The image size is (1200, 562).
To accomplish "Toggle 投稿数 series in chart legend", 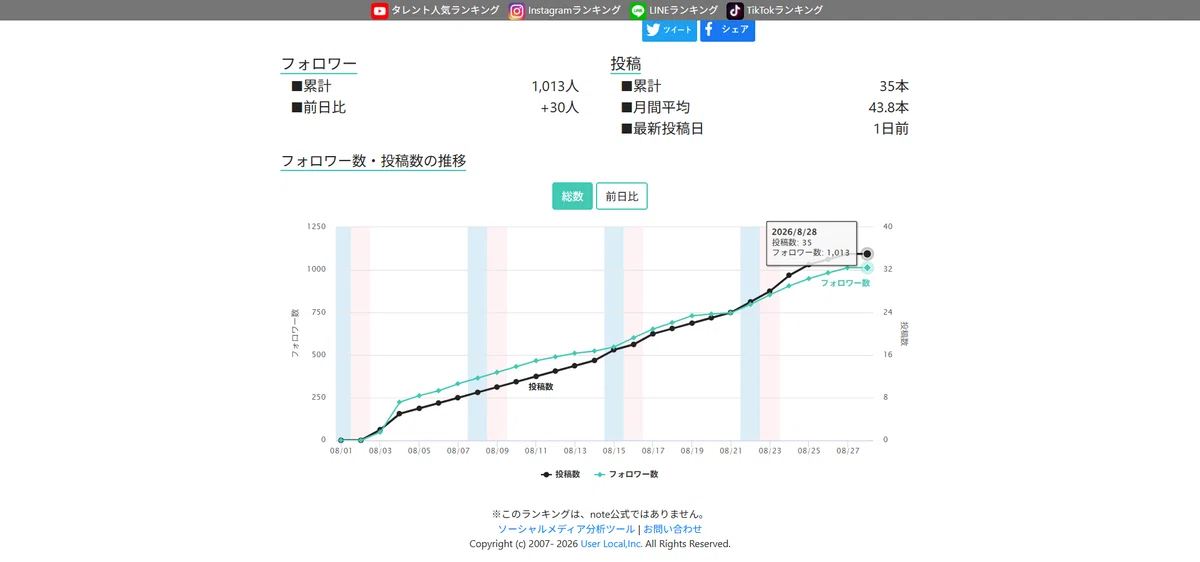I will point(561,474).
